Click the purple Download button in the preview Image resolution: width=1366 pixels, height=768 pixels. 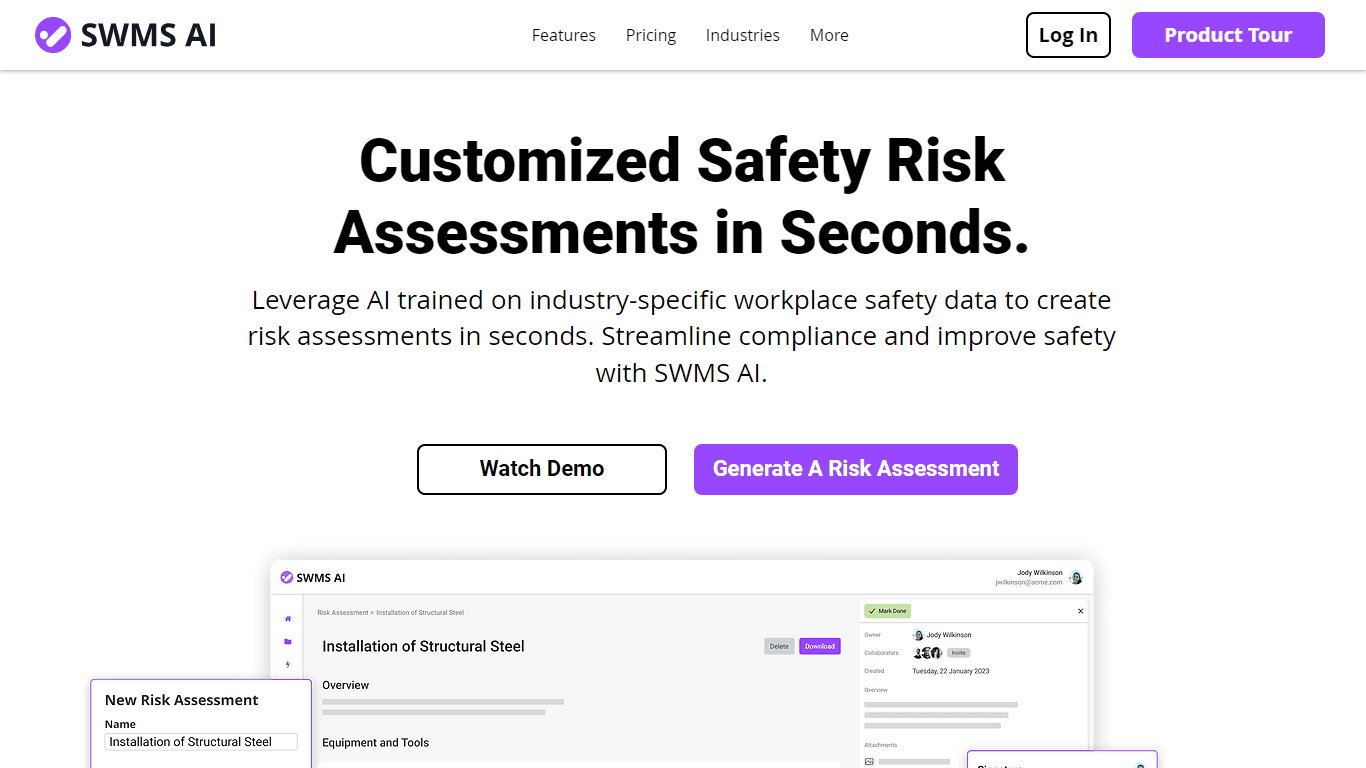(820, 646)
